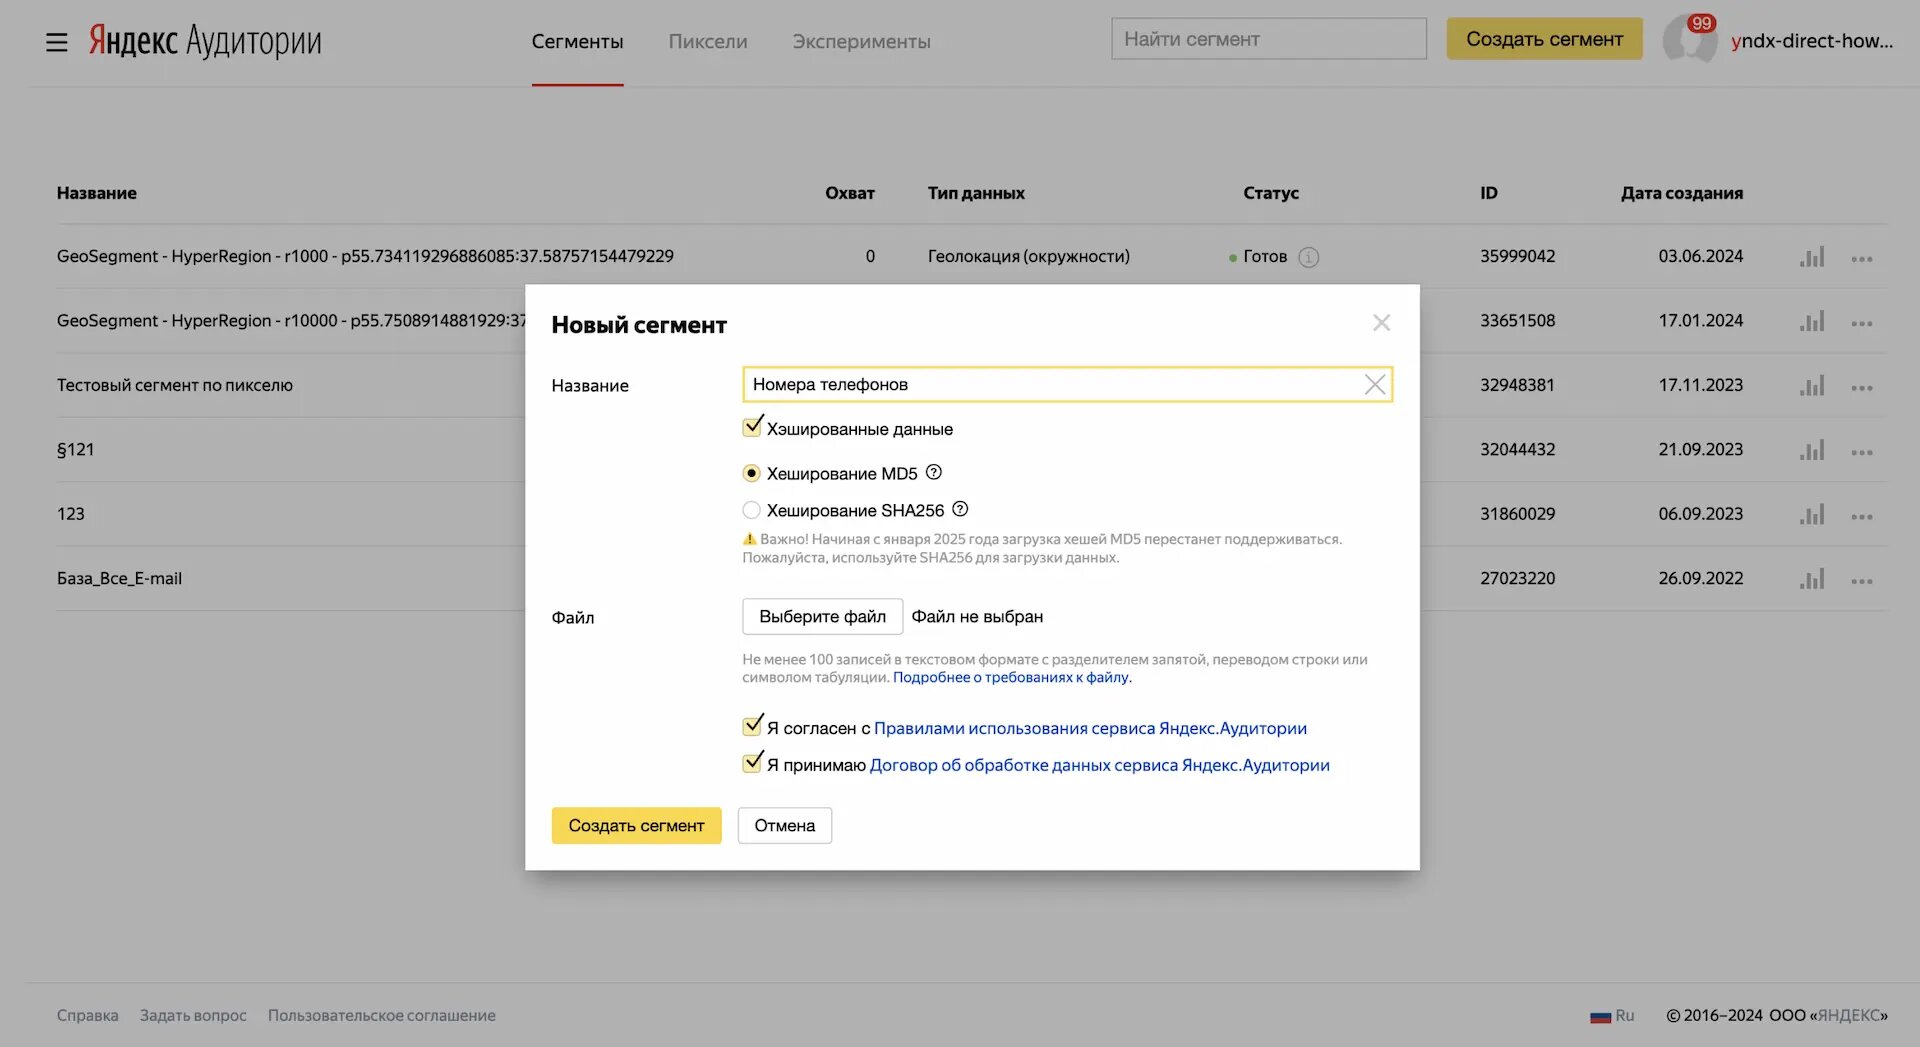The width and height of the screenshot is (1920, 1047).
Task: Switch to the Эксперименты tab
Action: tap(861, 42)
